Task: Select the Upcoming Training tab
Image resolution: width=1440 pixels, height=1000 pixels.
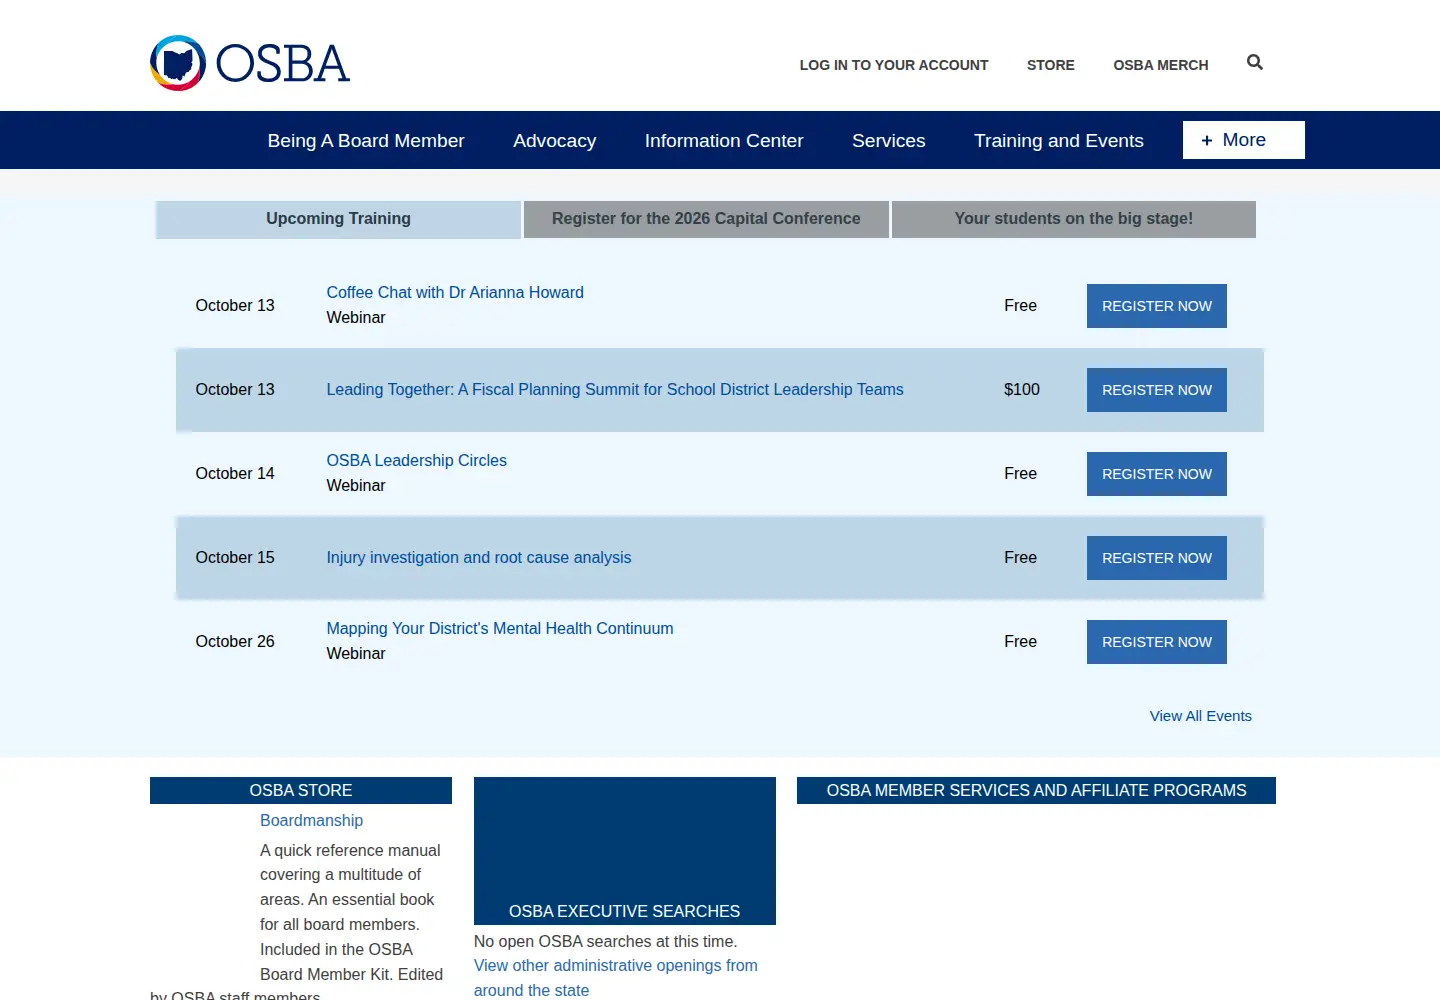Action: click(x=338, y=219)
